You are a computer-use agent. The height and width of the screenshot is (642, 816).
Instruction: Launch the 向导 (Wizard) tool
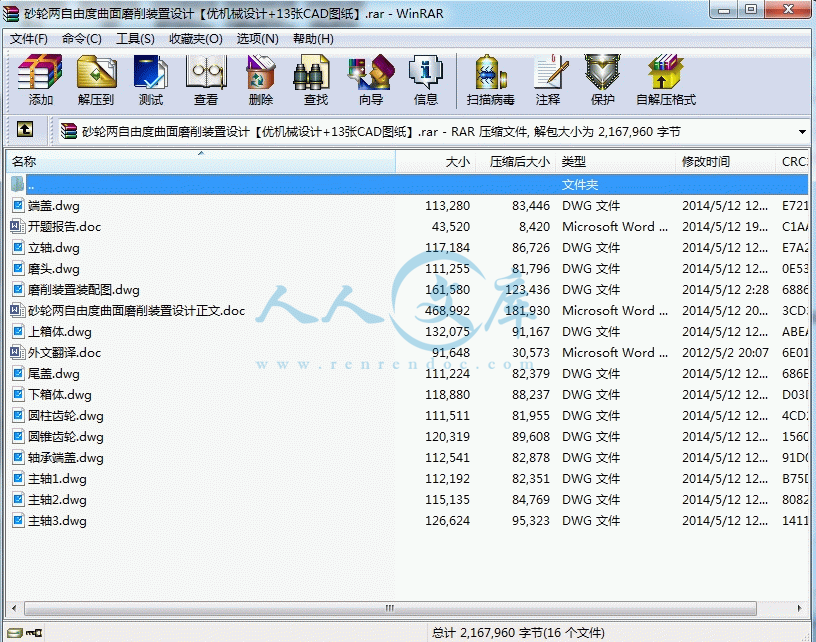[371, 80]
